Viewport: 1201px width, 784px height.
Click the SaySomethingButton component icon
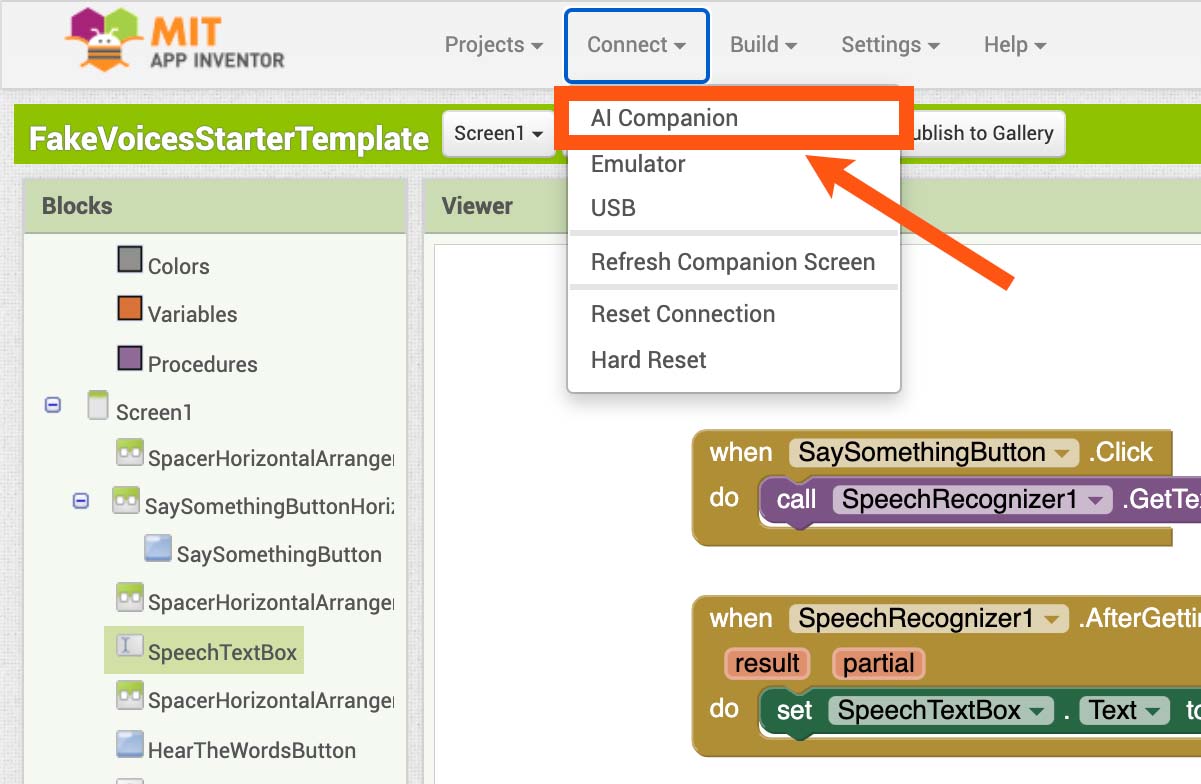[158, 547]
